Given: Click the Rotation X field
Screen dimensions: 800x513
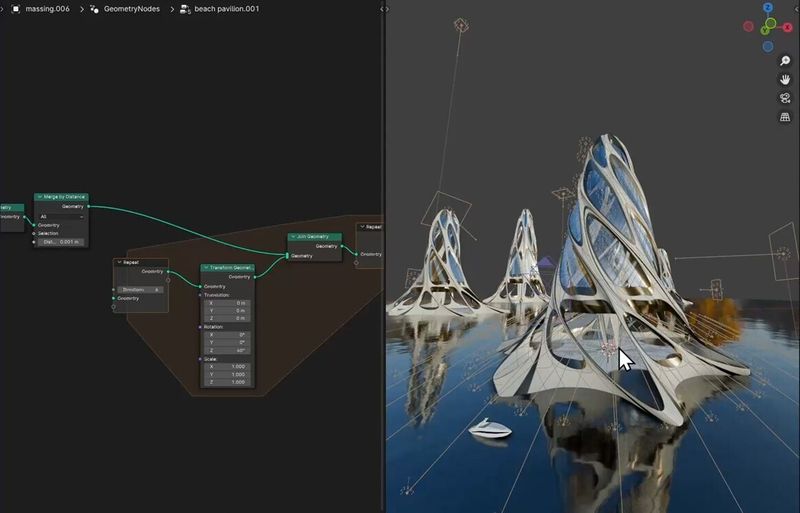Looking at the screenshot, I should coord(228,335).
